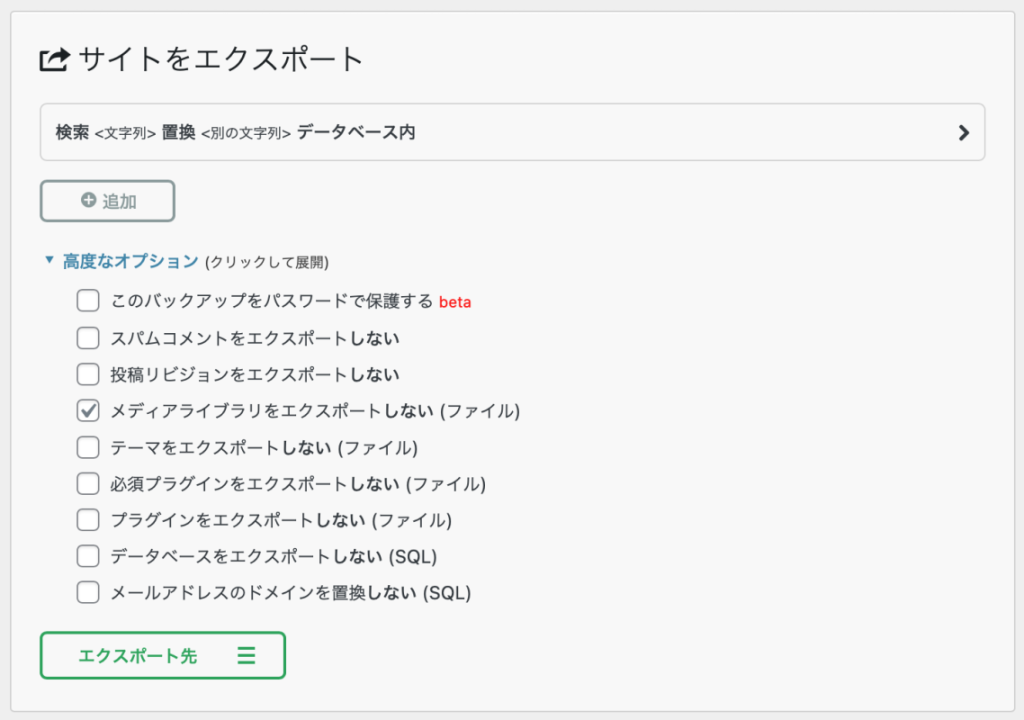Check メールアドレスのドメインを置換しない (SQL)
The height and width of the screenshot is (720, 1024).
click(x=88, y=592)
